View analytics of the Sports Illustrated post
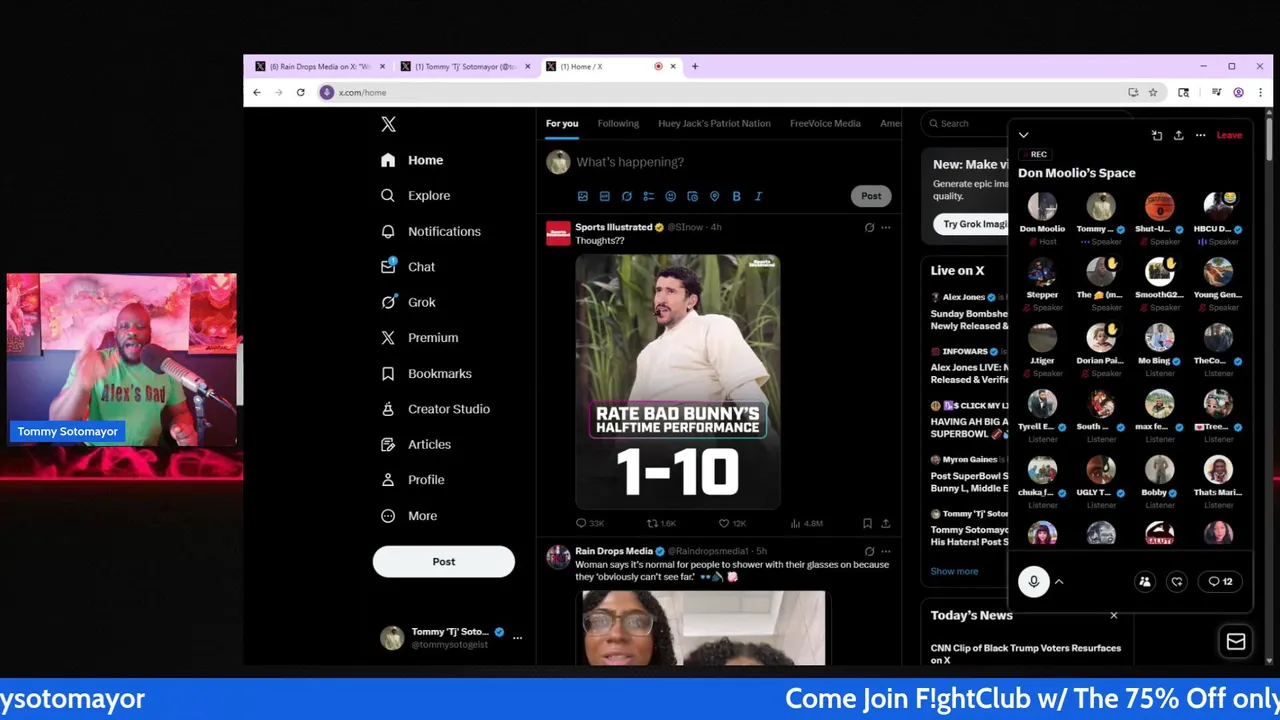Screen dimensions: 1280x720 [806, 523]
